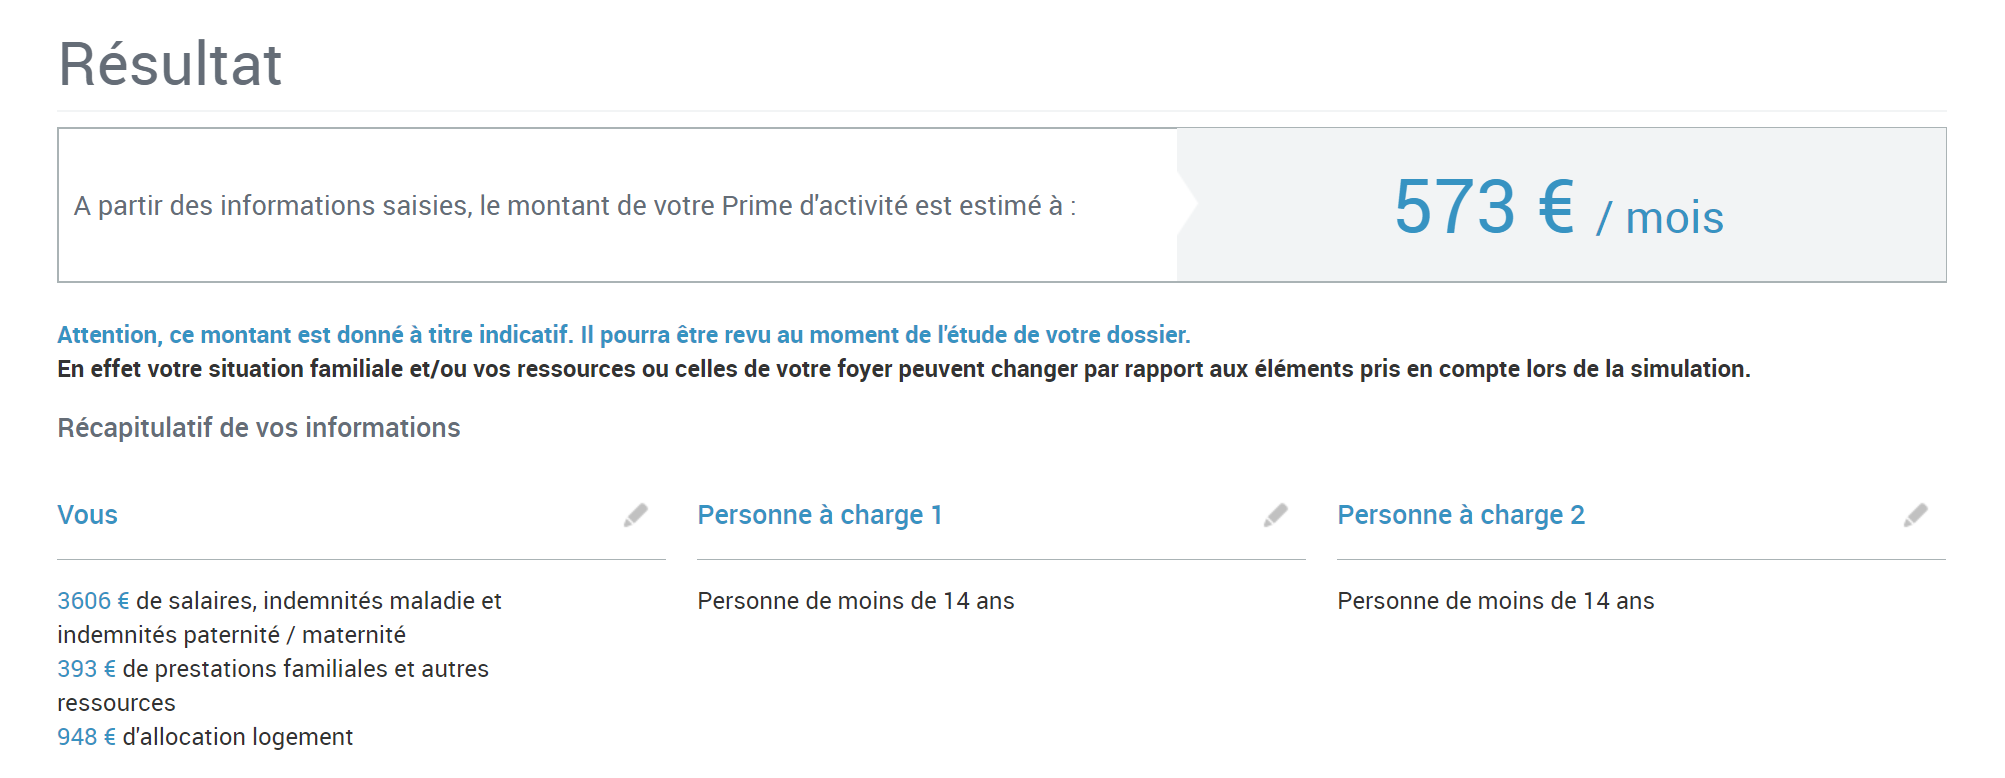Viewport: 2005px width, 778px height.
Task: Click the 393 € prestations familiales amount
Action: click(x=86, y=669)
